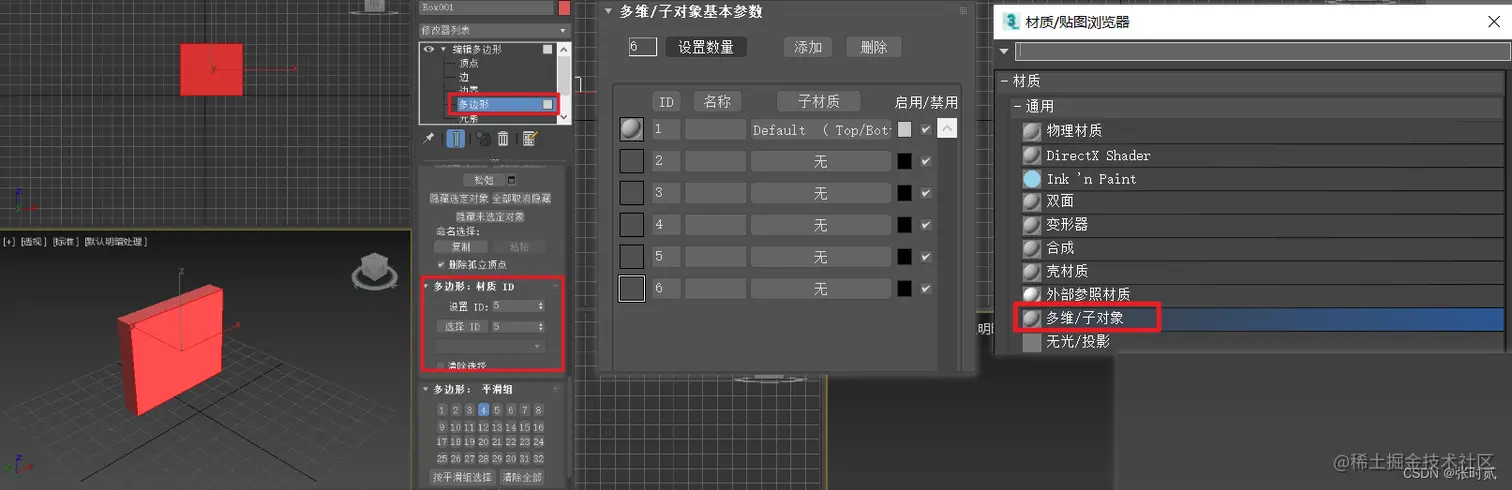1512x490 pixels.
Task: Click ID 3 black color swatch
Action: click(904, 193)
